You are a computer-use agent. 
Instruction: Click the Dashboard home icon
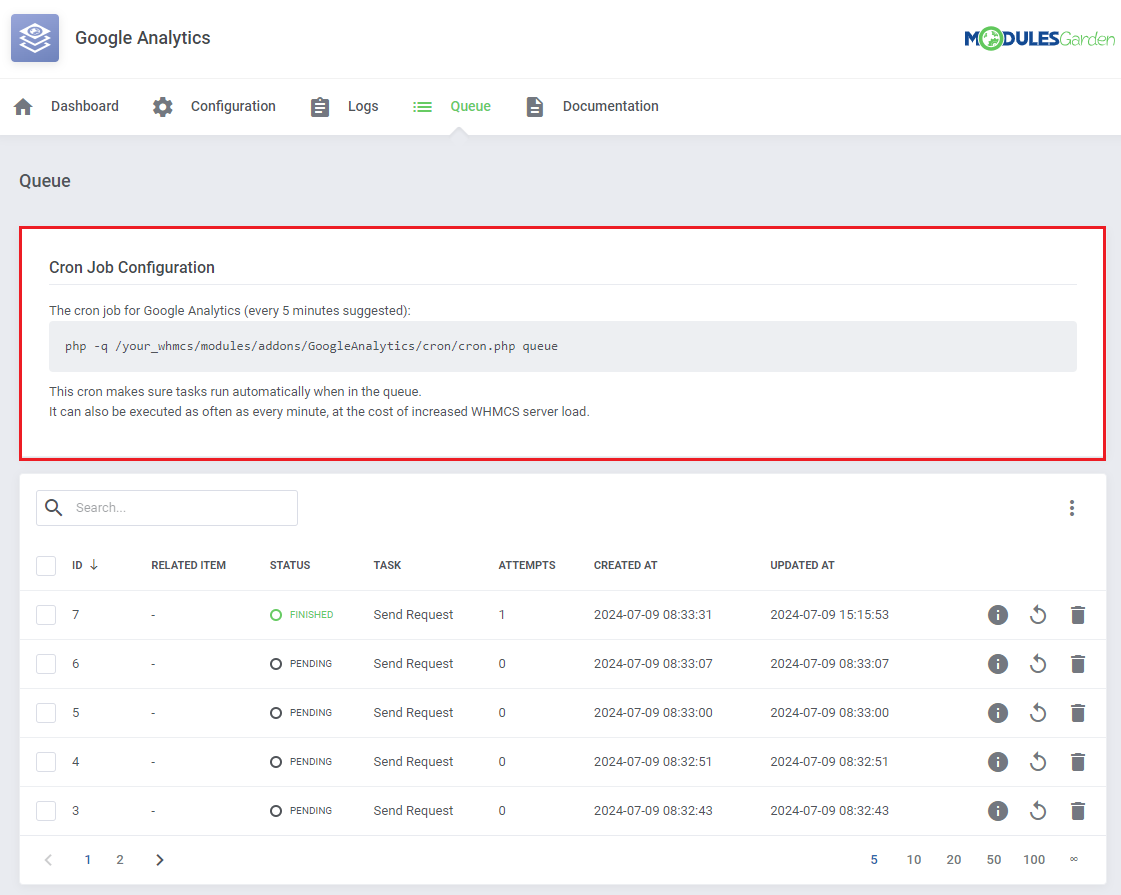(x=23, y=107)
